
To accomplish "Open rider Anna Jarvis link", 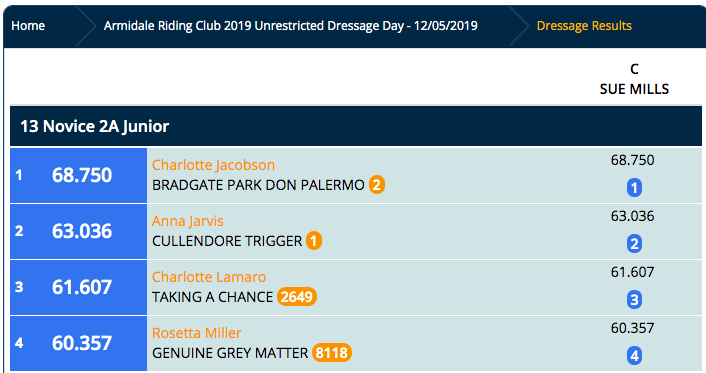I will 187,221.
